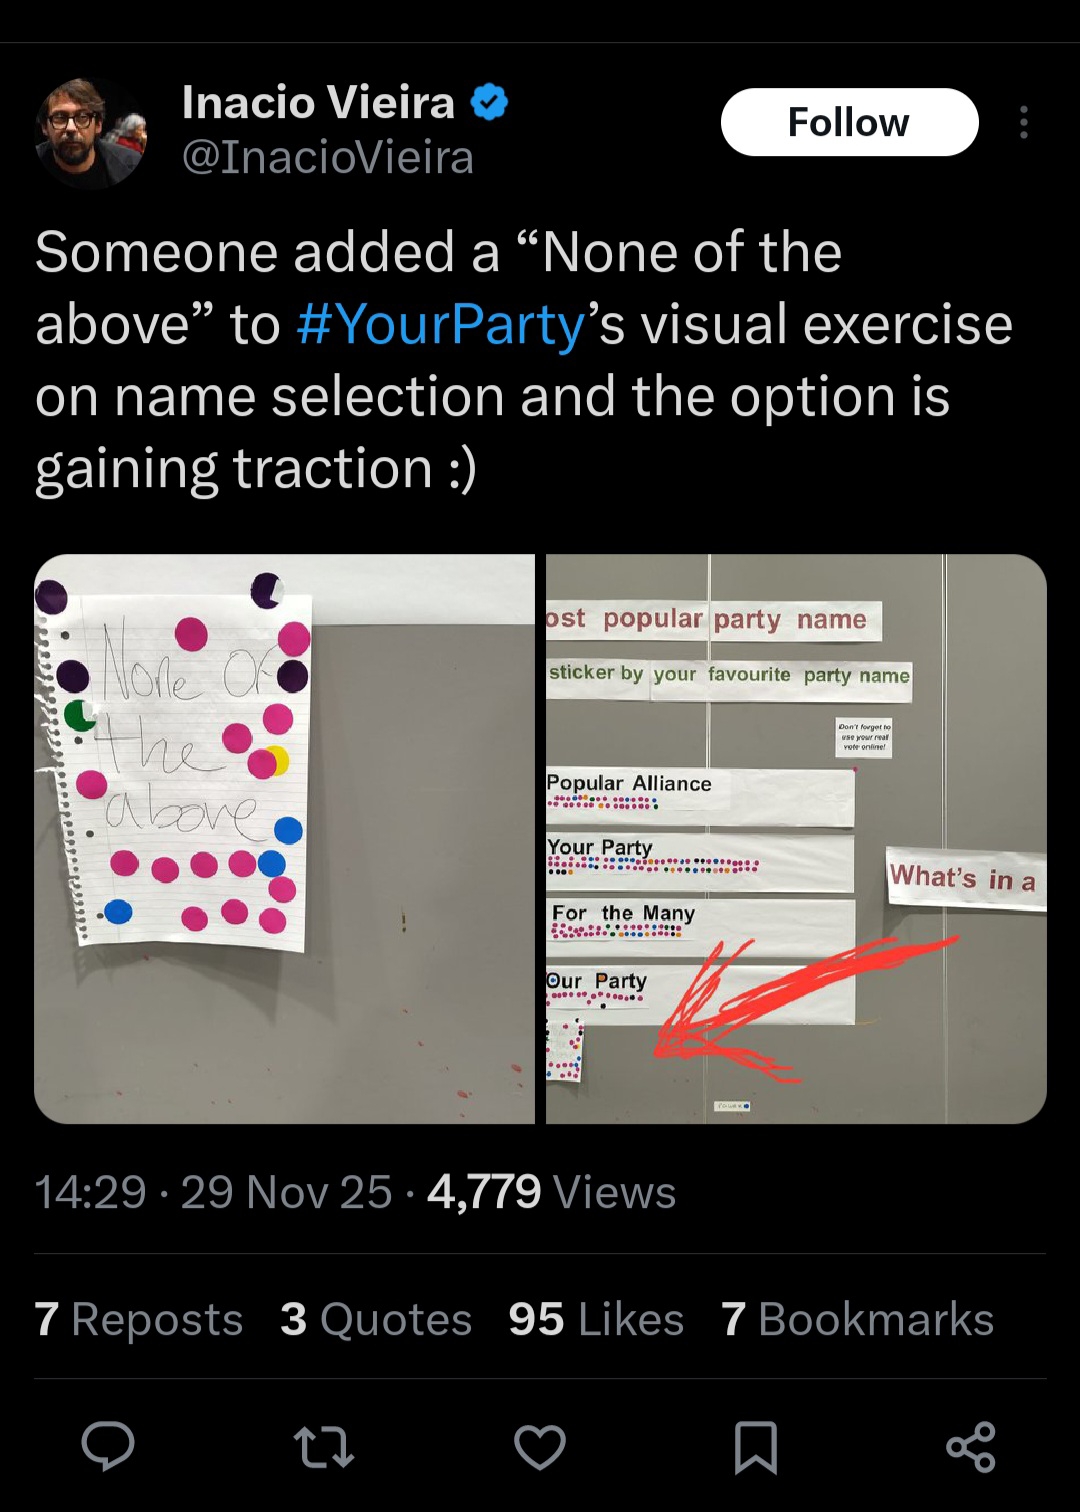Image resolution: width=1080 pixels, height=1512 pixels.
Task: View the 95 Likes list
Action: coord(596,1319)
